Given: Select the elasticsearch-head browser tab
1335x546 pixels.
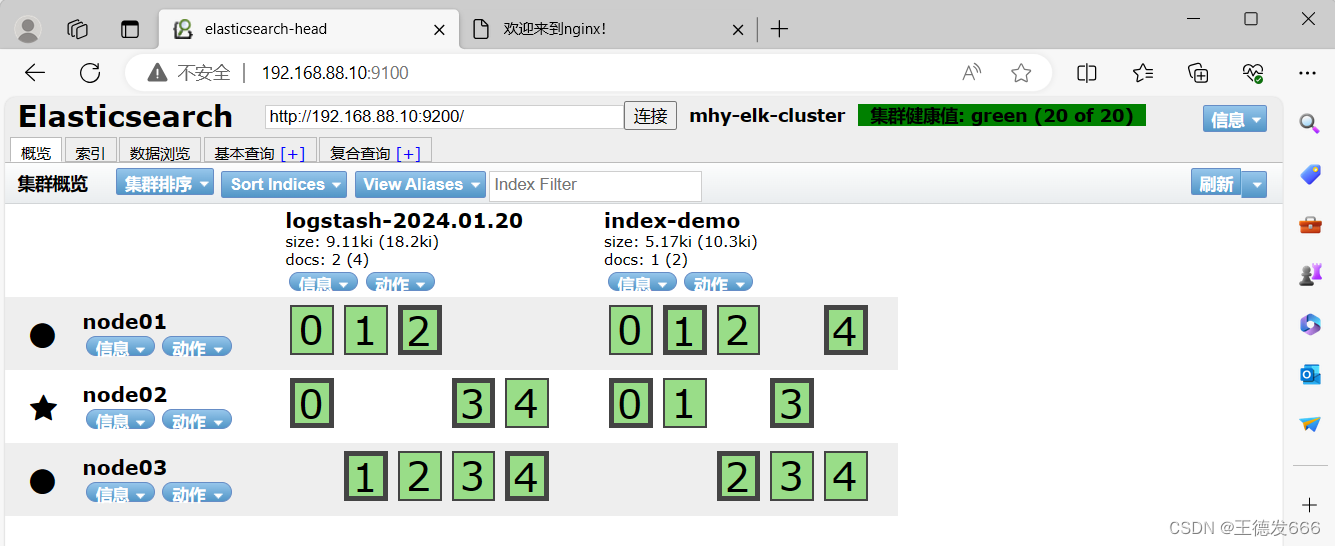Looking at the screenshot, I should (x=309, y=29).
